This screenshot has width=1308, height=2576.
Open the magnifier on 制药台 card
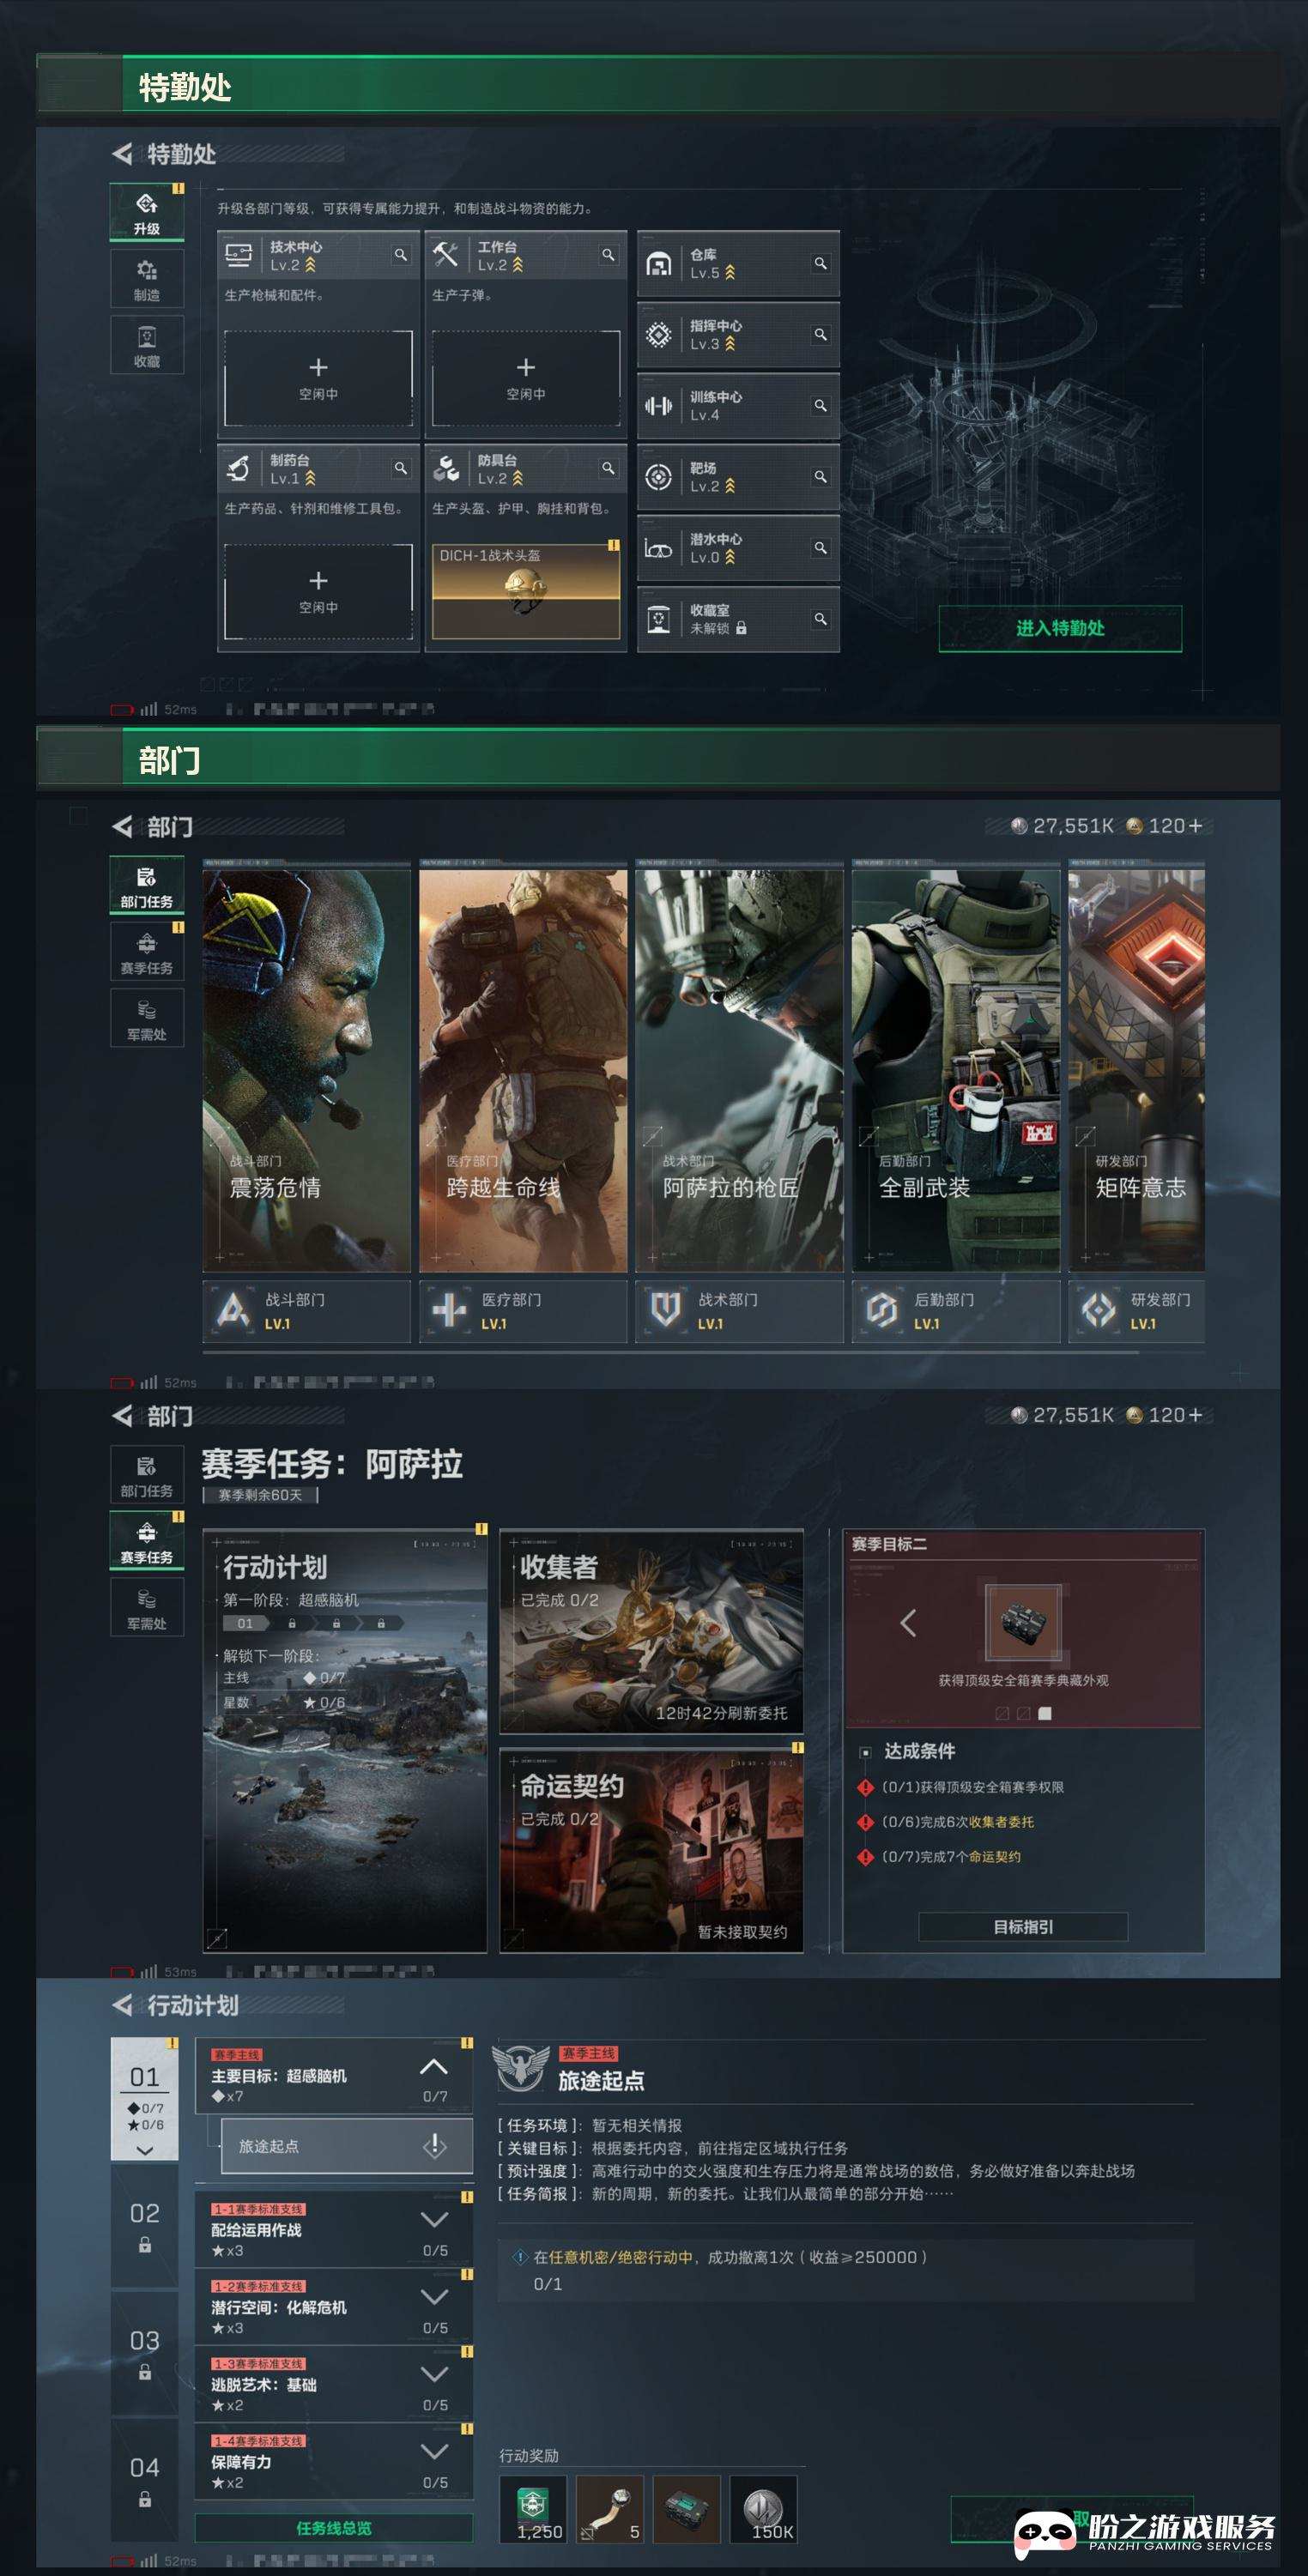pos(401,468)
